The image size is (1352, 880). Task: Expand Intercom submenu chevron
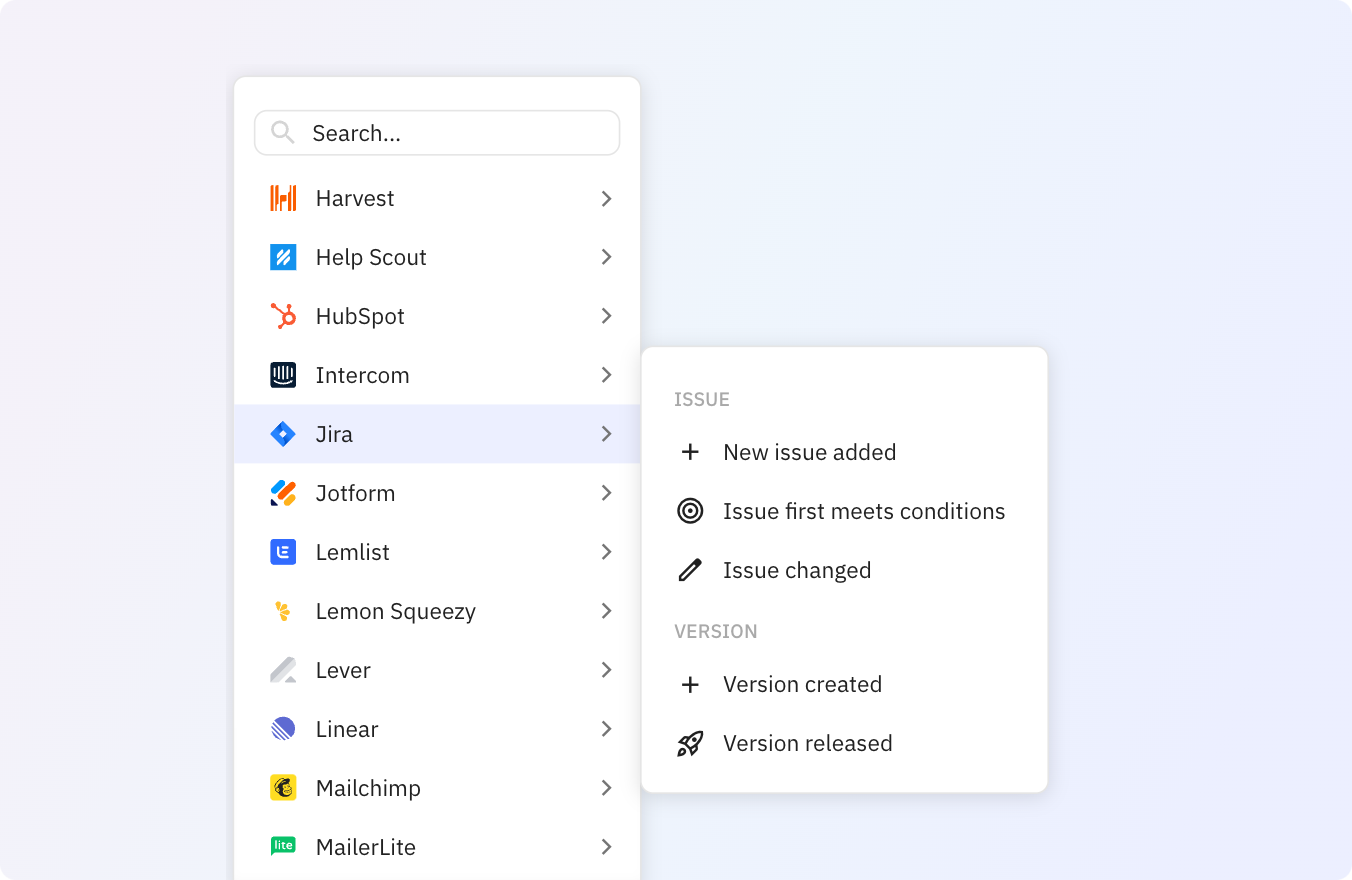click(606, 375)
